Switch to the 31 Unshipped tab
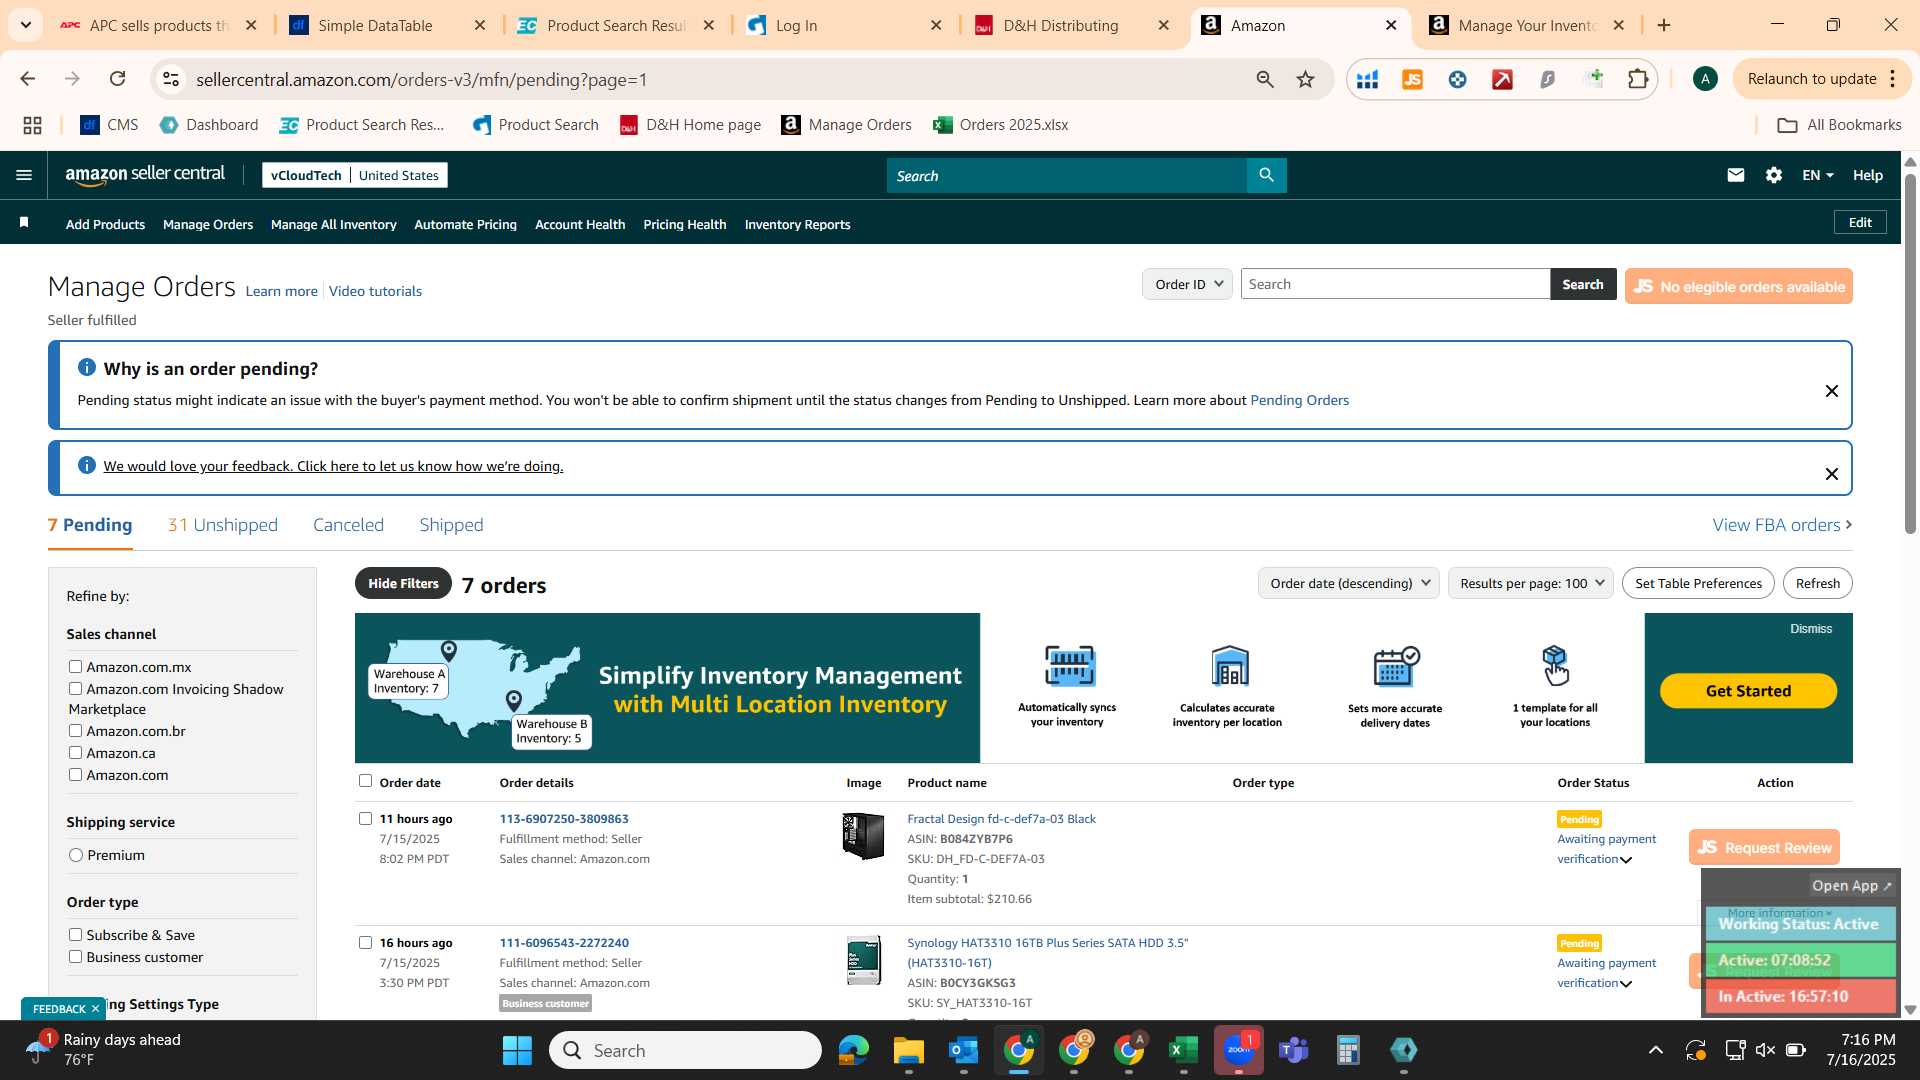 pos(222,525)
